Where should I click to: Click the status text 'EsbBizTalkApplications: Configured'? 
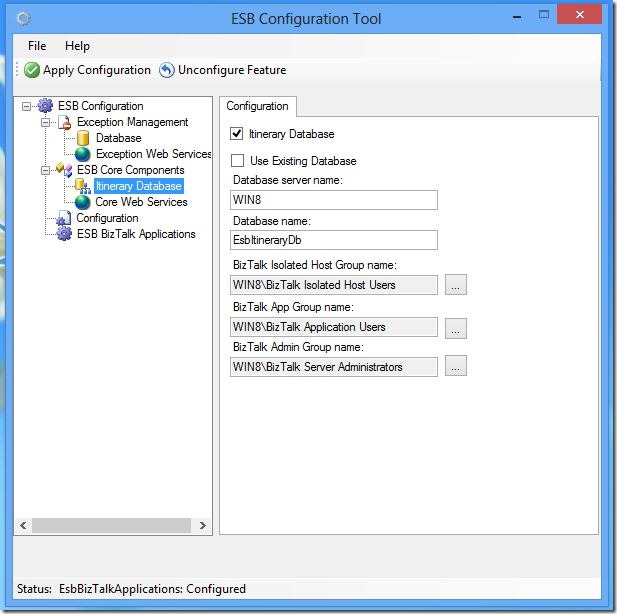pos(152,589)
